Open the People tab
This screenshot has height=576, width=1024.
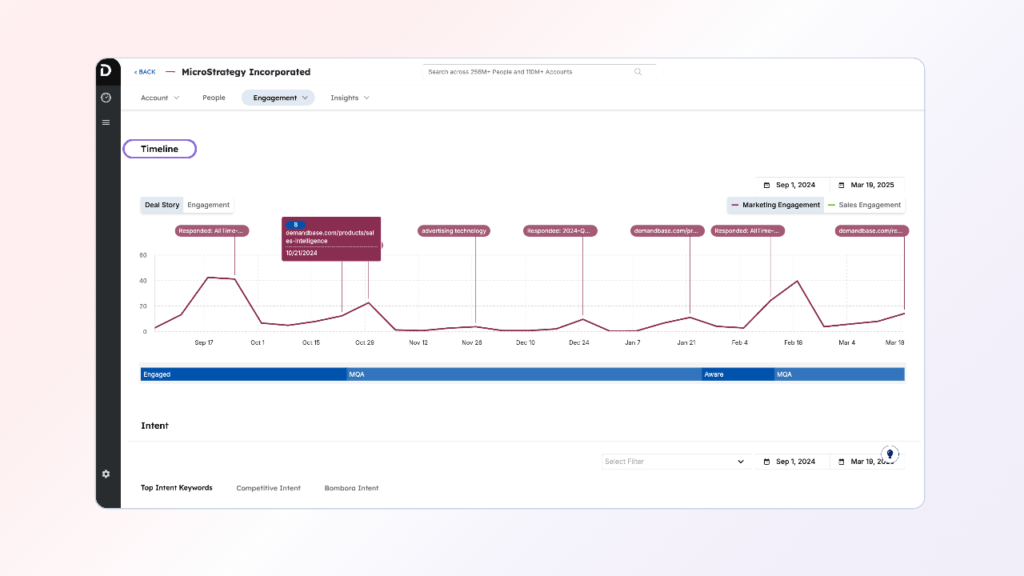point(214,98)
